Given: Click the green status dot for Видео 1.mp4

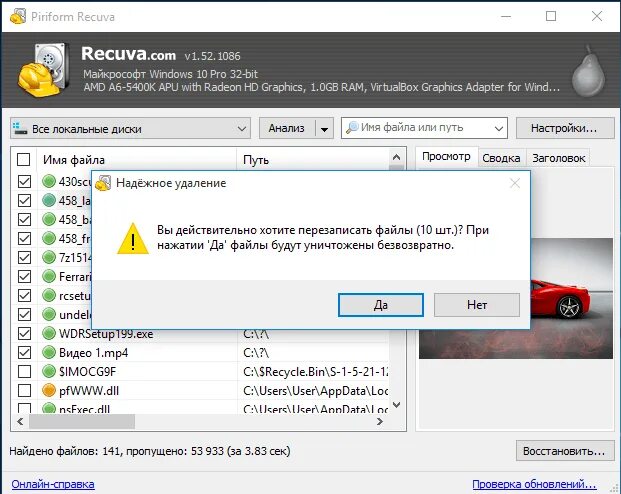Looking at the screenshot, I should pos(49,353).
